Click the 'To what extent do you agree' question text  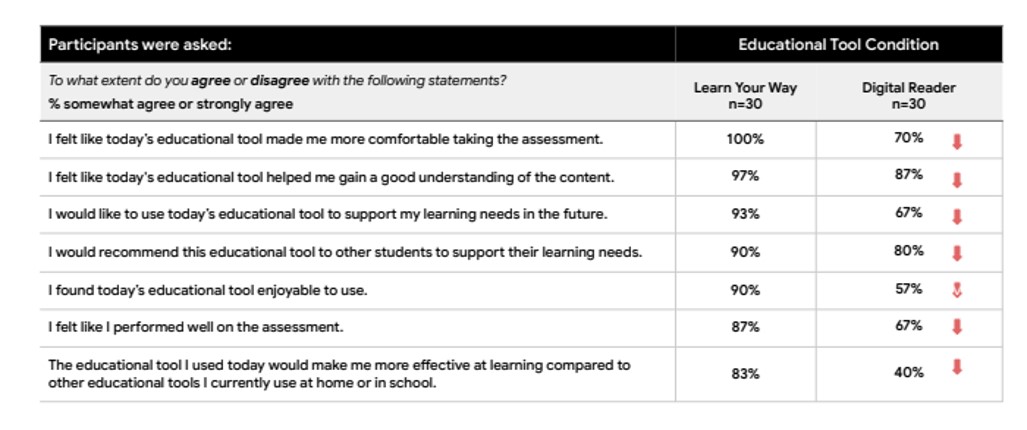coord(278,80)
